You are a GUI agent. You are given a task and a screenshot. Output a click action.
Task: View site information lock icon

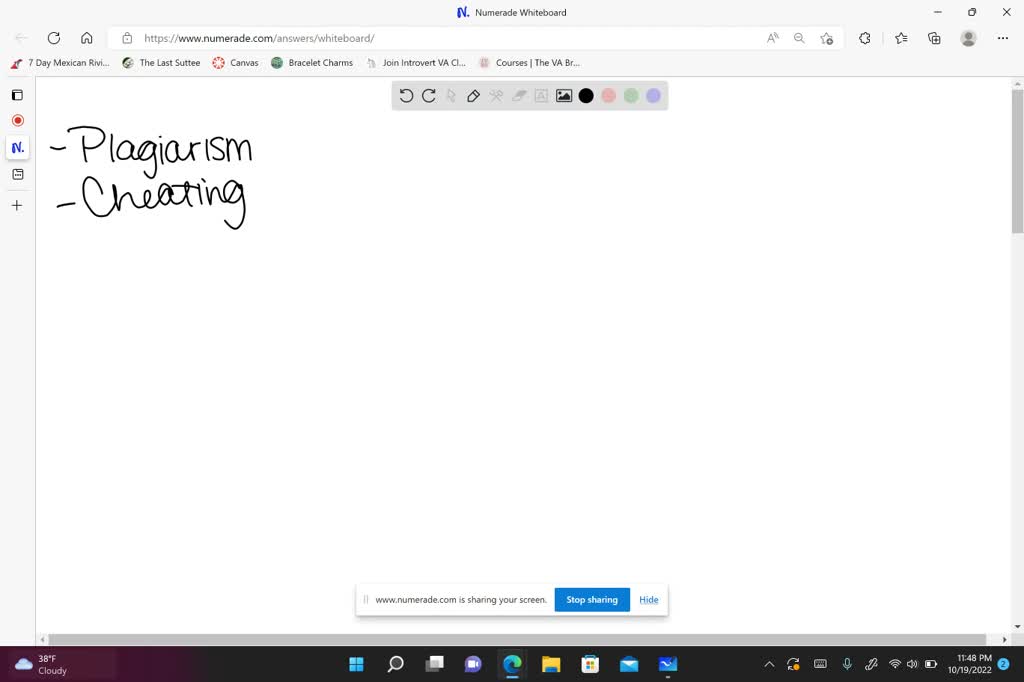[127, 39]
